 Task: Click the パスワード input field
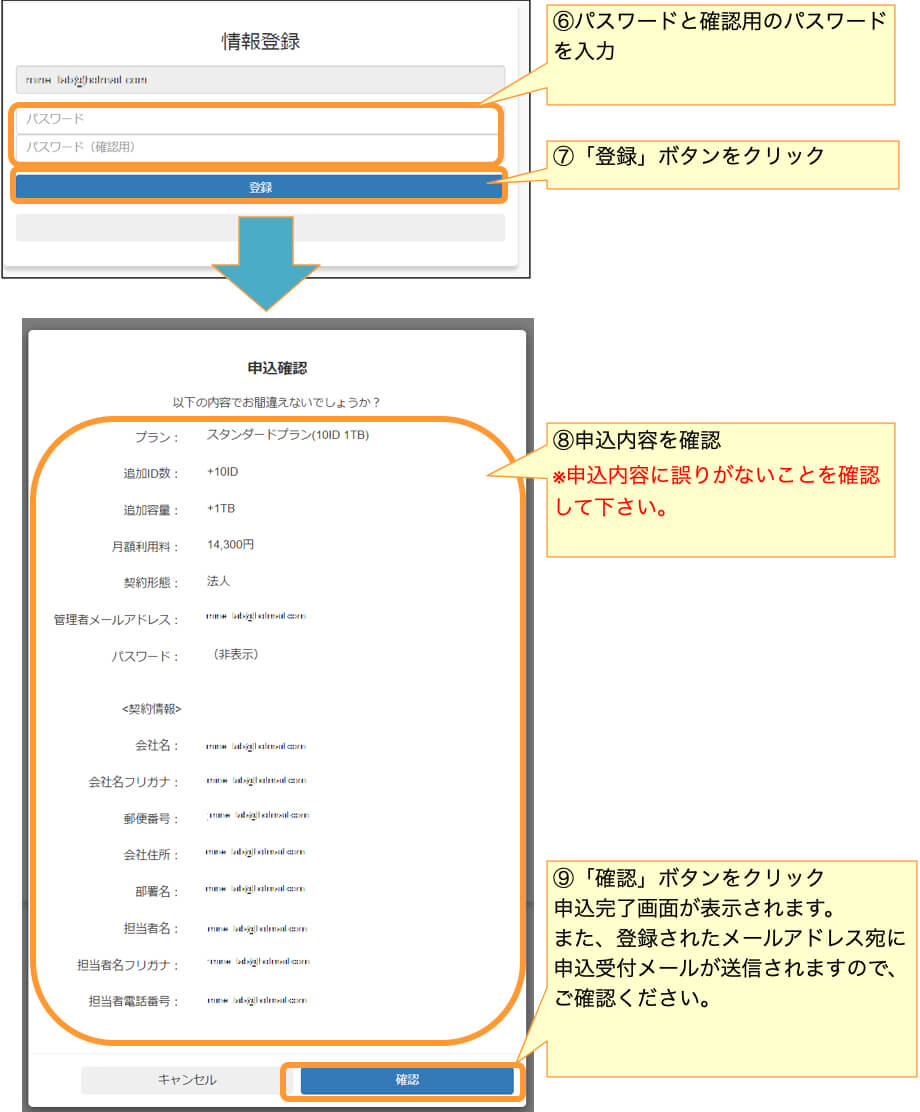256,120
